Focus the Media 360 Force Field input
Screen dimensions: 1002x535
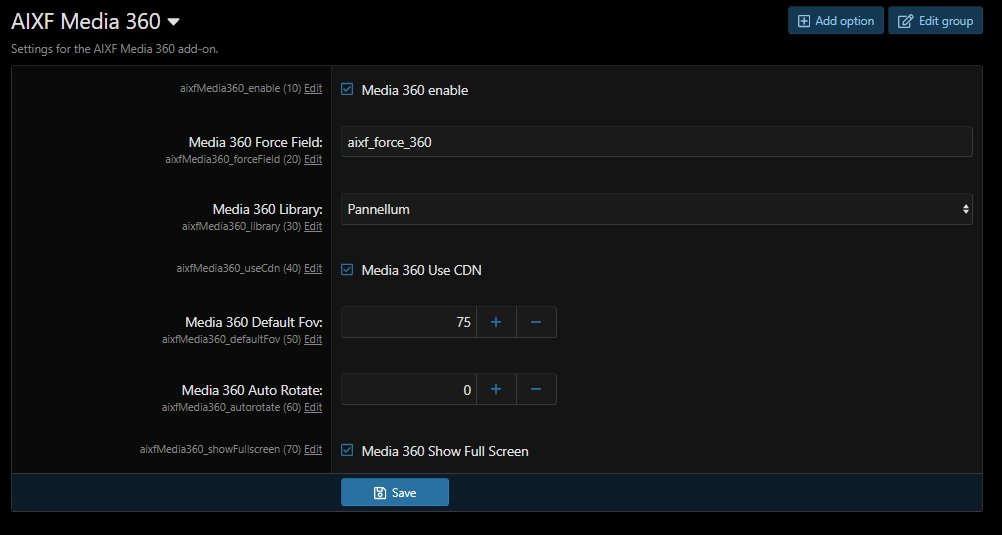(656, 142)
